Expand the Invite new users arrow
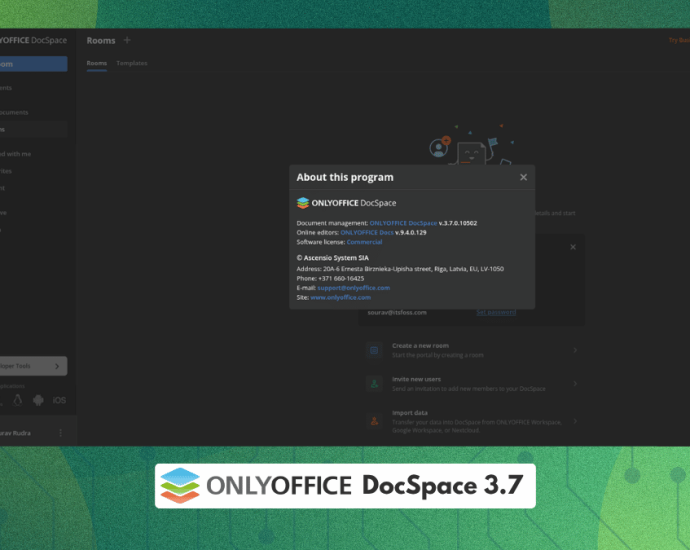Image resolution: width=690 pixels, height=550 pixels. (575, 384)
